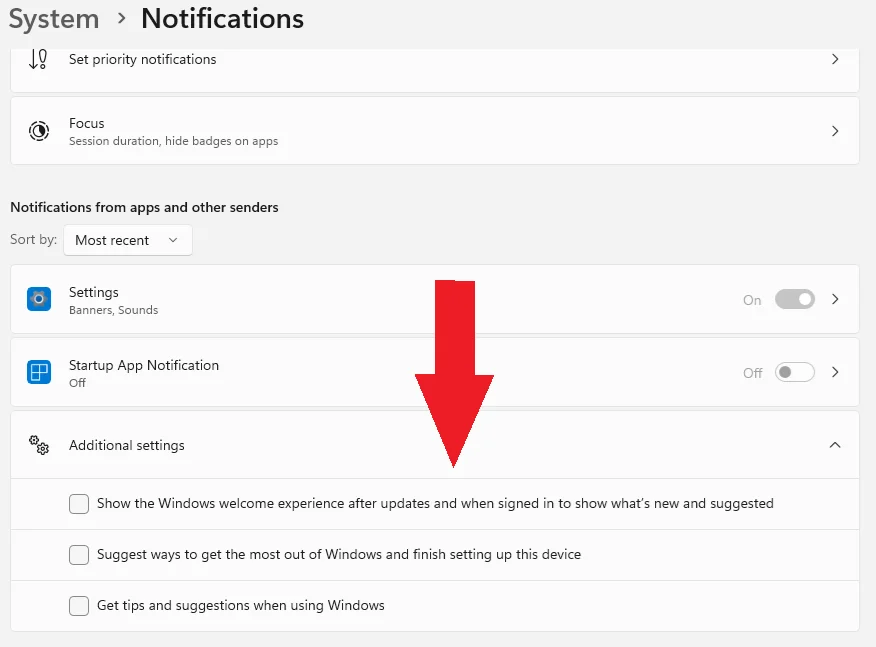Viewport: 876px width, 647px height.
Task: Click the Set priority notifications label
Action: tap(142, 59)
